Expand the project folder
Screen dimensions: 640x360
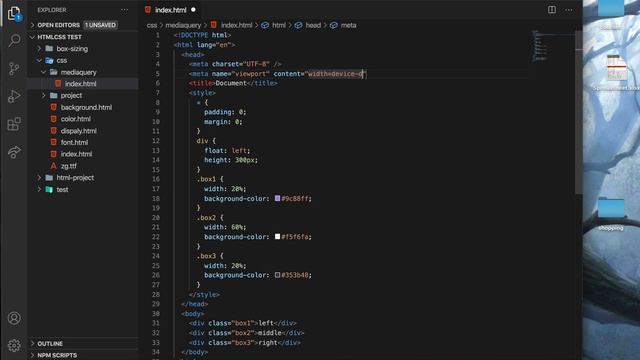click(x=83, y=96)
